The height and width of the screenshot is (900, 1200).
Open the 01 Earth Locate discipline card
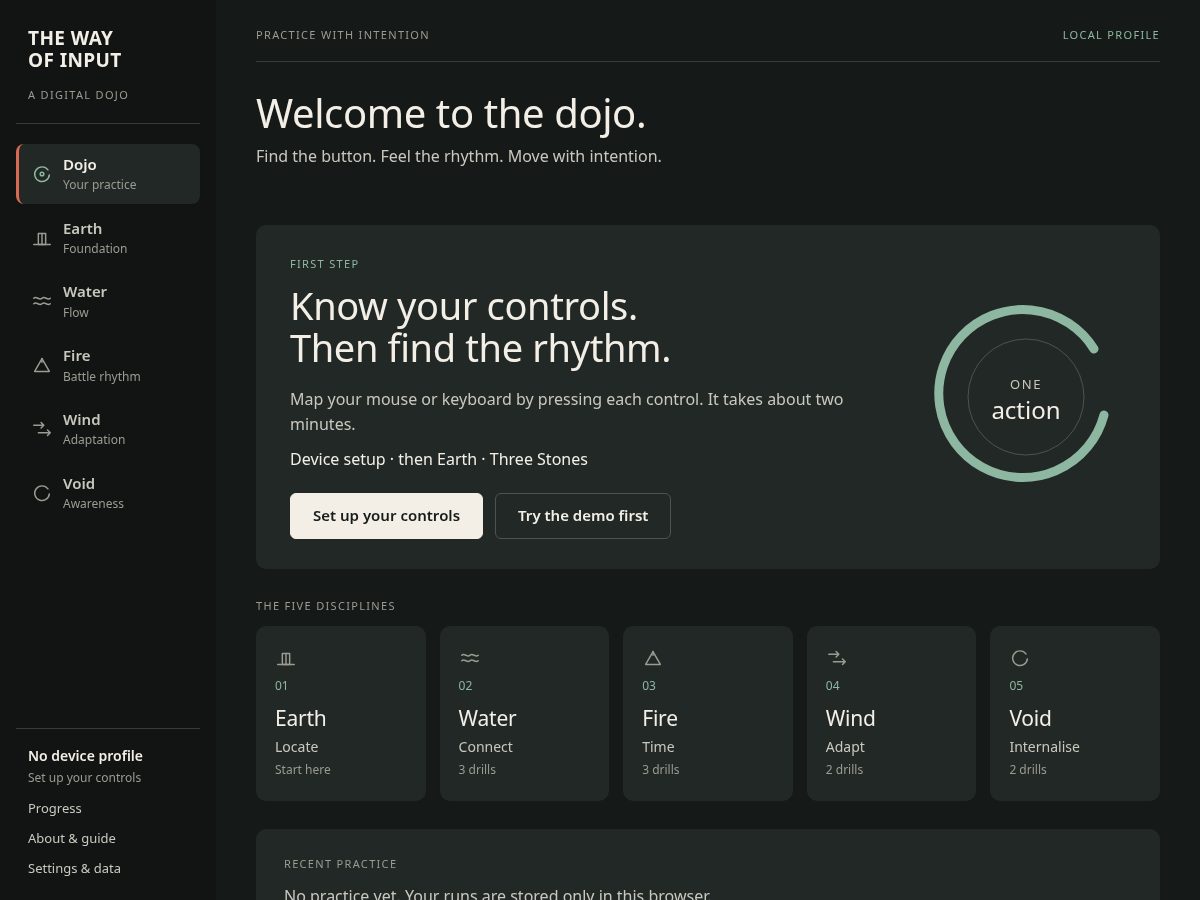click(341, 714)
